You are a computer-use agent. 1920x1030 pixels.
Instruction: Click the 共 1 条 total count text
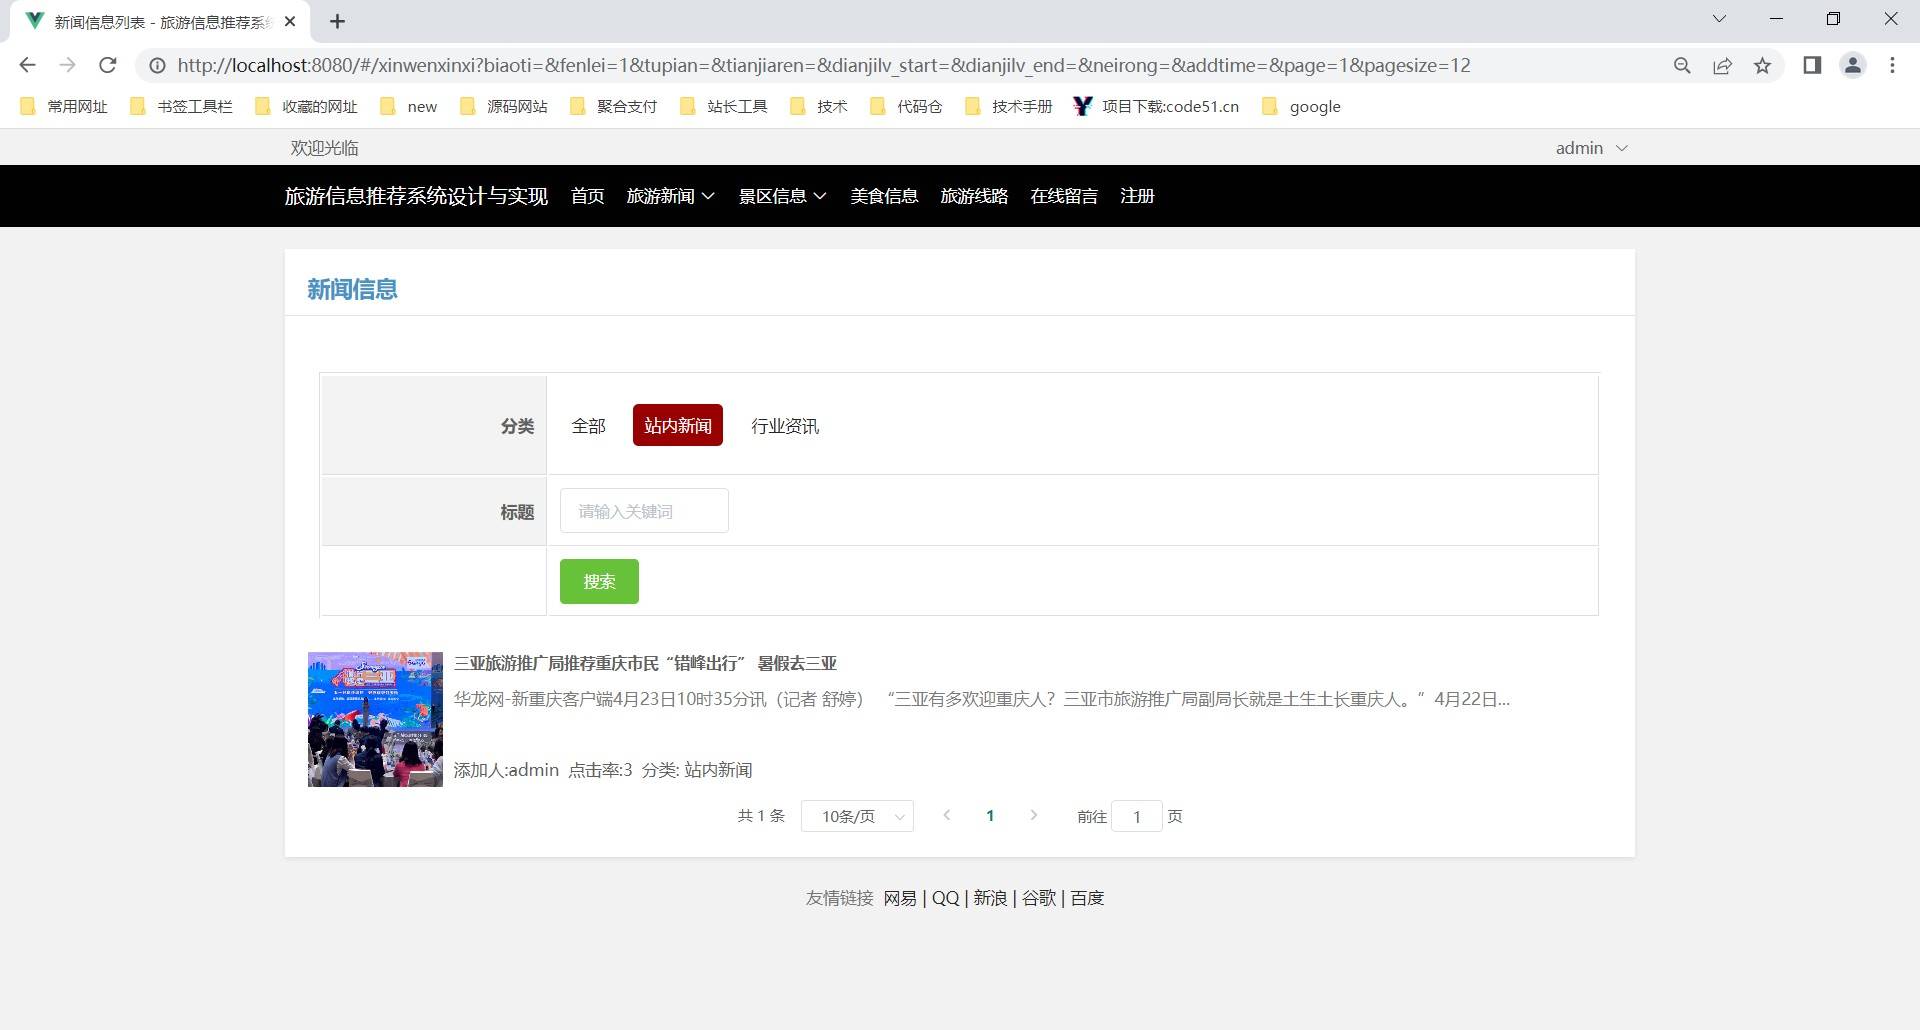(761, 816)
